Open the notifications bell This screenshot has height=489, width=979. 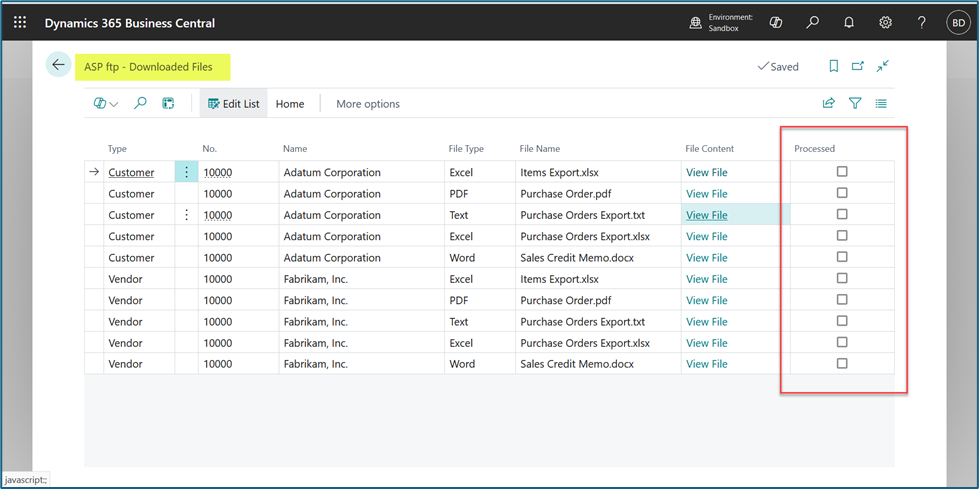tap(849, 23)
